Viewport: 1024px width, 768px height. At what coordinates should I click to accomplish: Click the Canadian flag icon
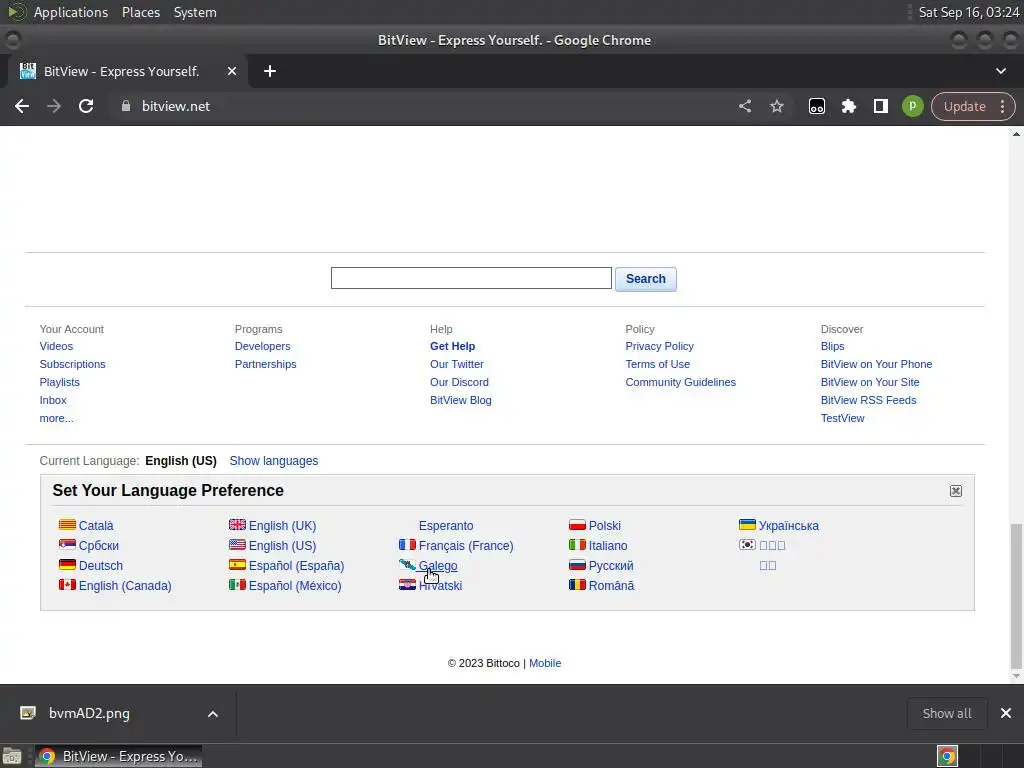[67, 584]
